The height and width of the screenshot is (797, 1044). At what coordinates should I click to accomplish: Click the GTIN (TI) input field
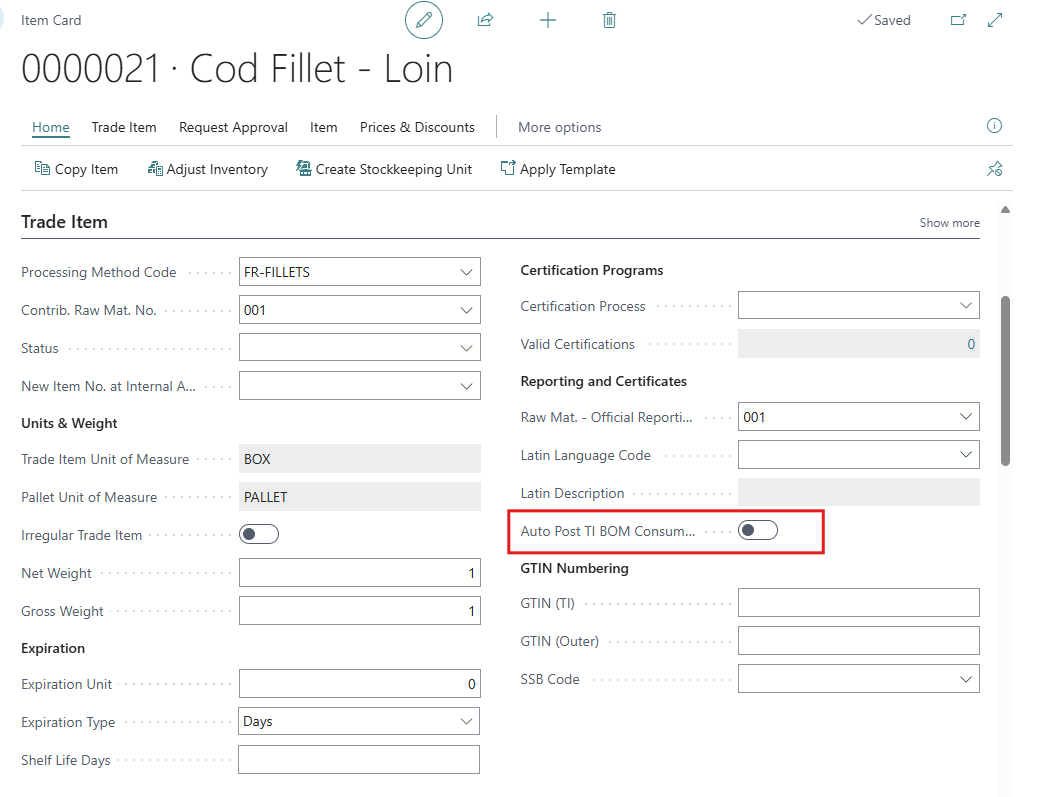point(859,603)
